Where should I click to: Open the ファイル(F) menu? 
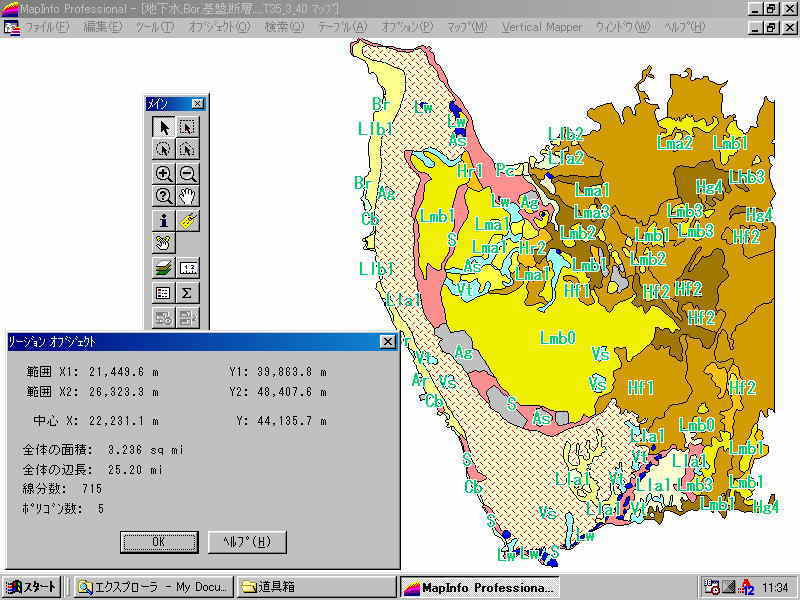pos(46,27)
